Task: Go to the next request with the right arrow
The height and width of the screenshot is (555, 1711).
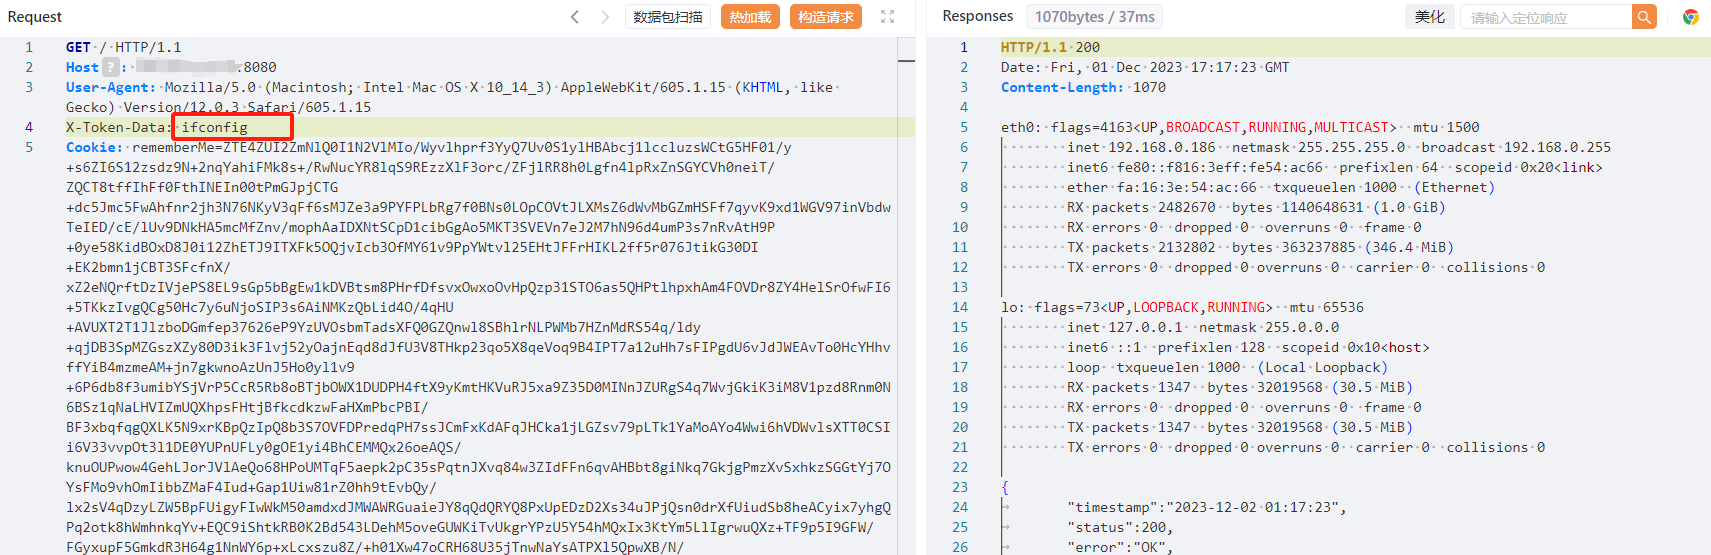Action: [x=605, y=17]
